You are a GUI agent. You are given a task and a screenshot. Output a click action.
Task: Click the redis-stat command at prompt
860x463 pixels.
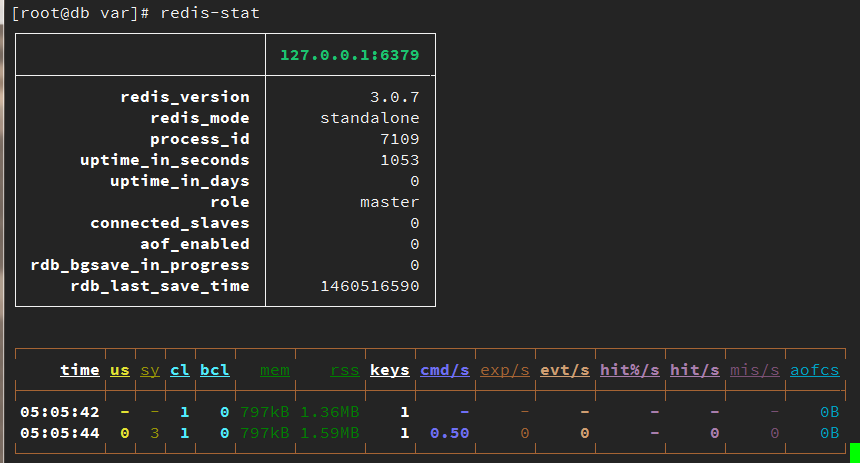tap(210, 13)
